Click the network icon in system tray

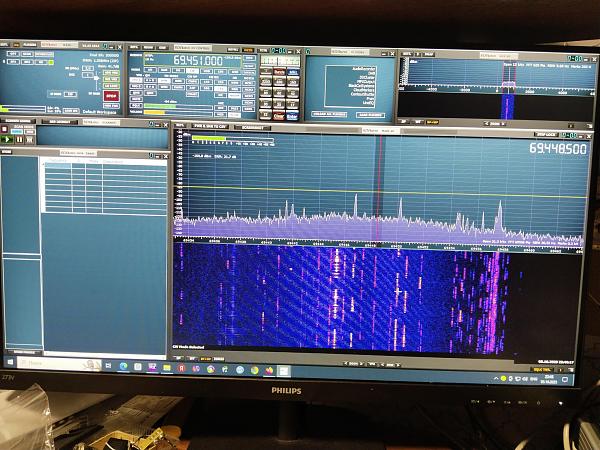[x=517, y=379]
